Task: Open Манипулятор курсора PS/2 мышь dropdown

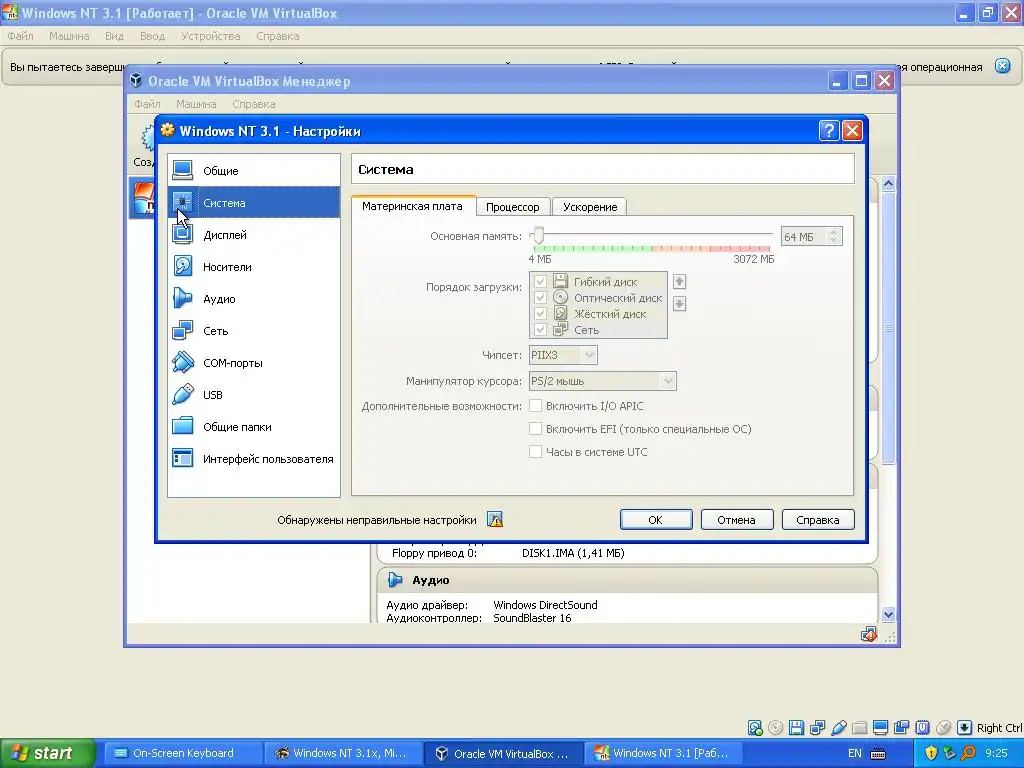Action: 602,381
